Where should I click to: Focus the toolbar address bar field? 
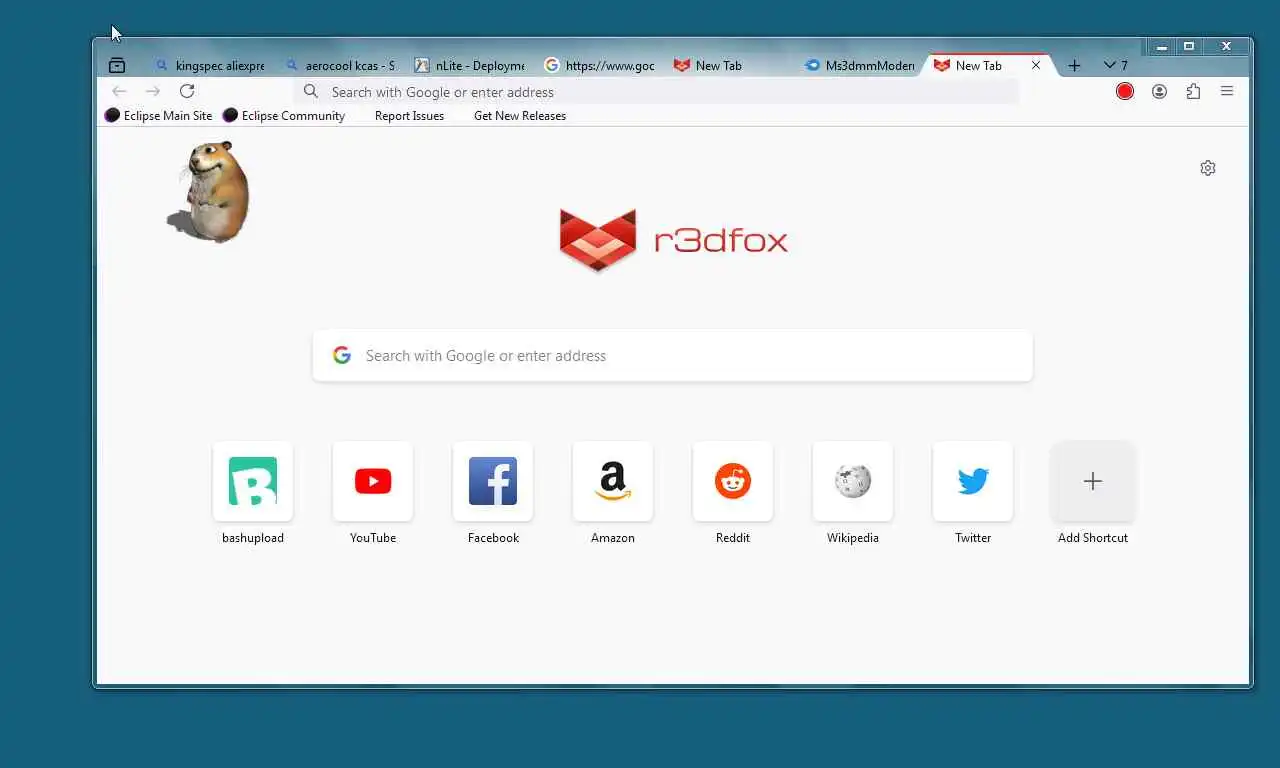[656, 92]
